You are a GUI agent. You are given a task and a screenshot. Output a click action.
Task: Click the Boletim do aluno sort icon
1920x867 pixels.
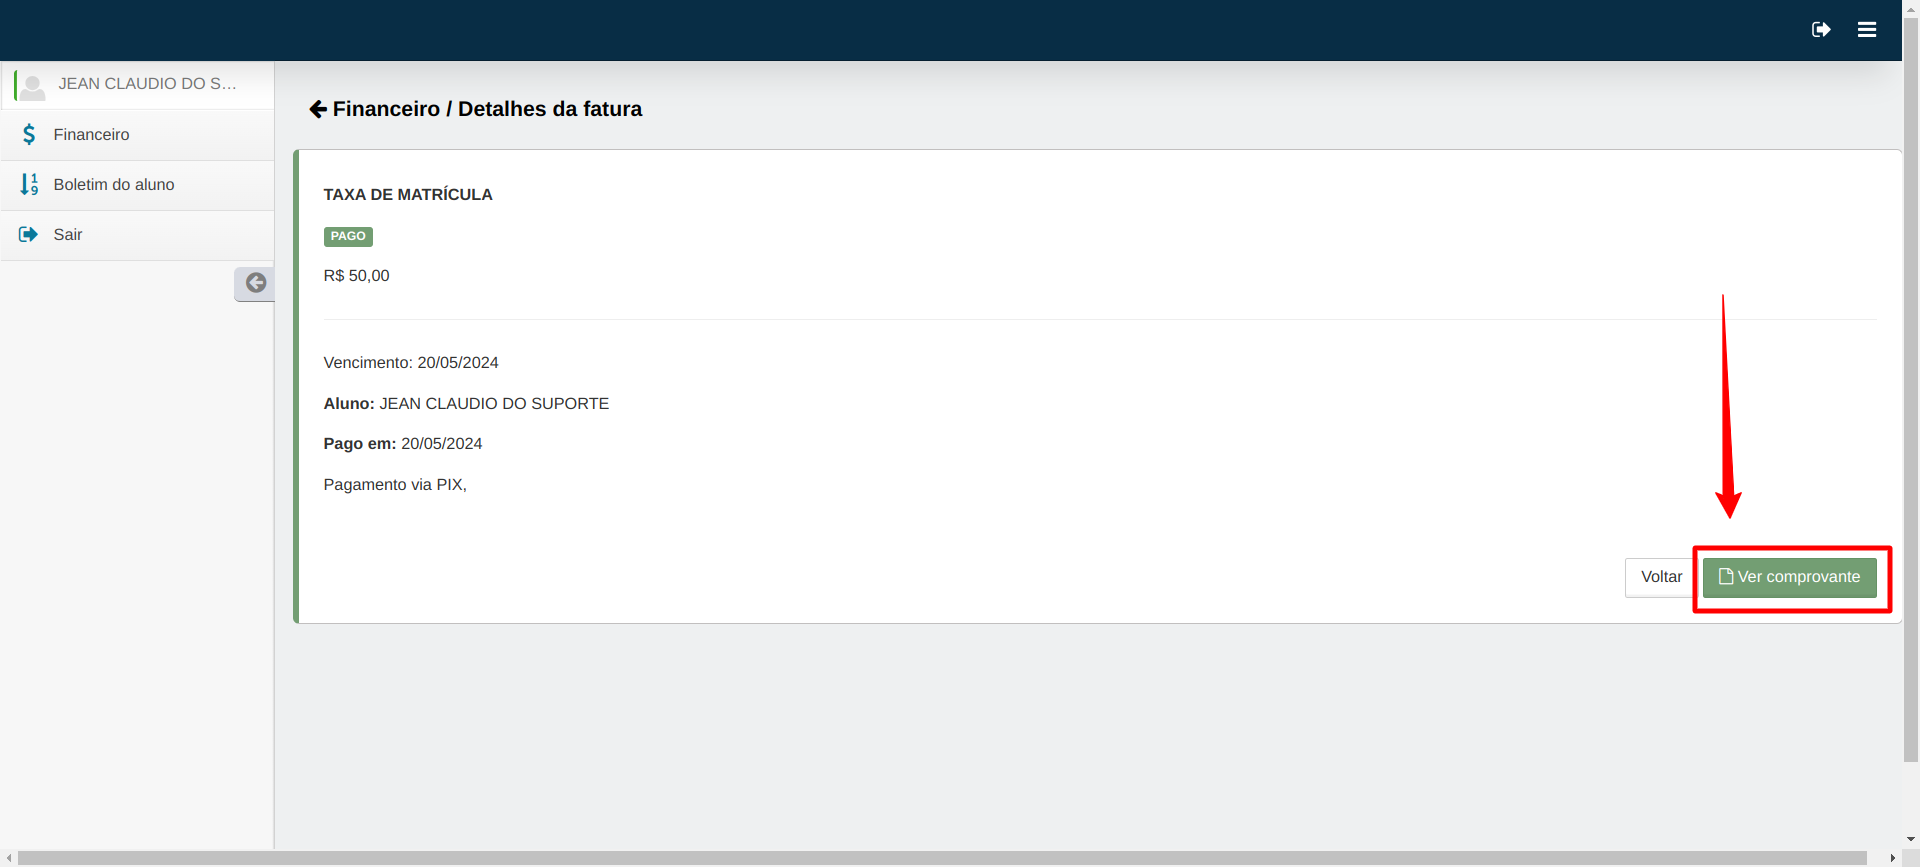point(29,184)
